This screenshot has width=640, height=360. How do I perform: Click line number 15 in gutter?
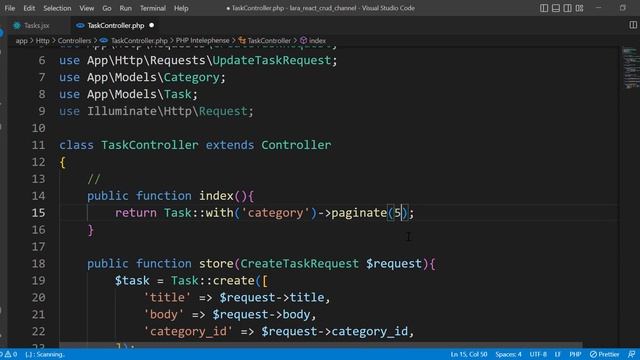pos(38,213)
